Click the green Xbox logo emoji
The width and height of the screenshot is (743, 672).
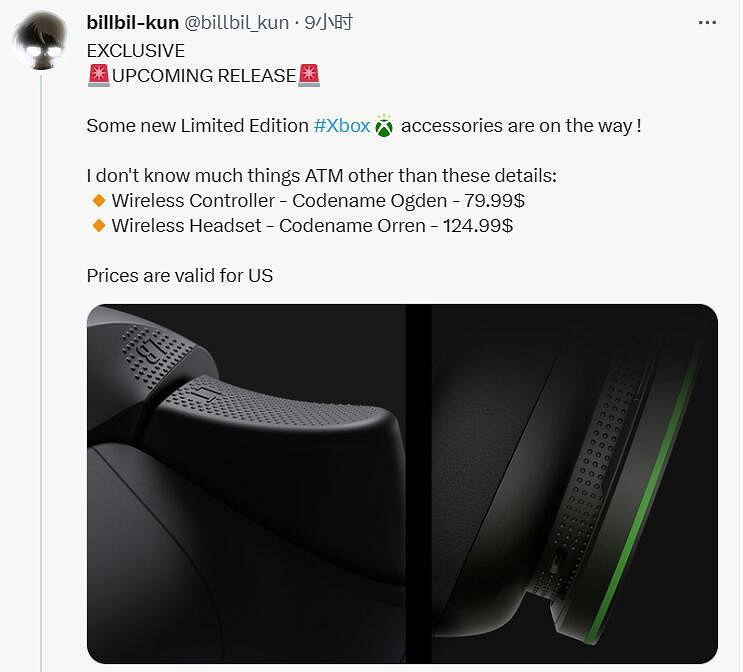384,126
